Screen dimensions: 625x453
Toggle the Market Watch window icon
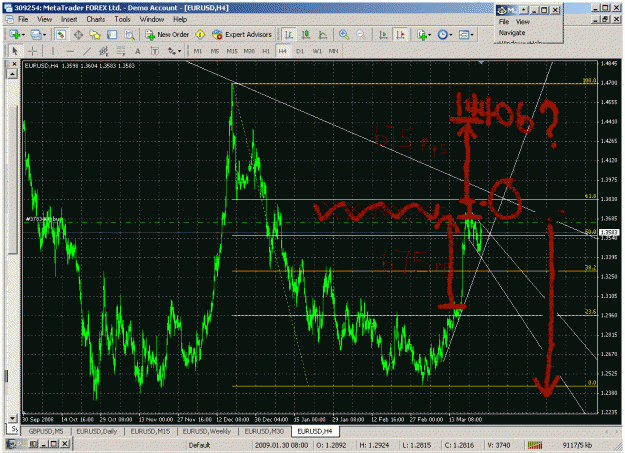[61, 35]
